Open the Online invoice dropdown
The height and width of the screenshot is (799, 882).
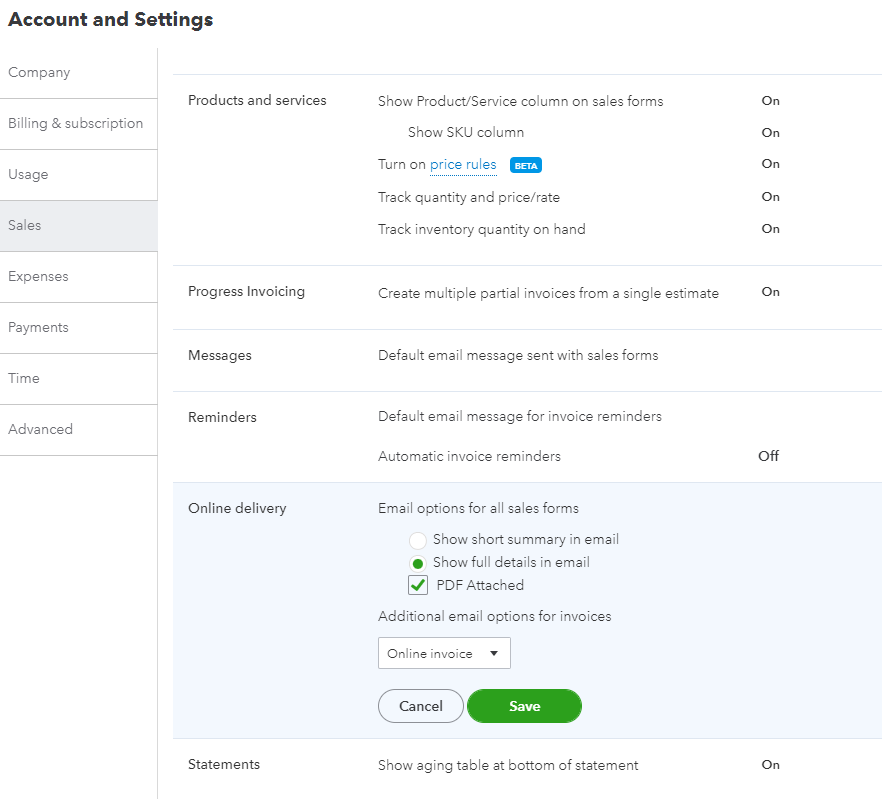tap(444, 653)
